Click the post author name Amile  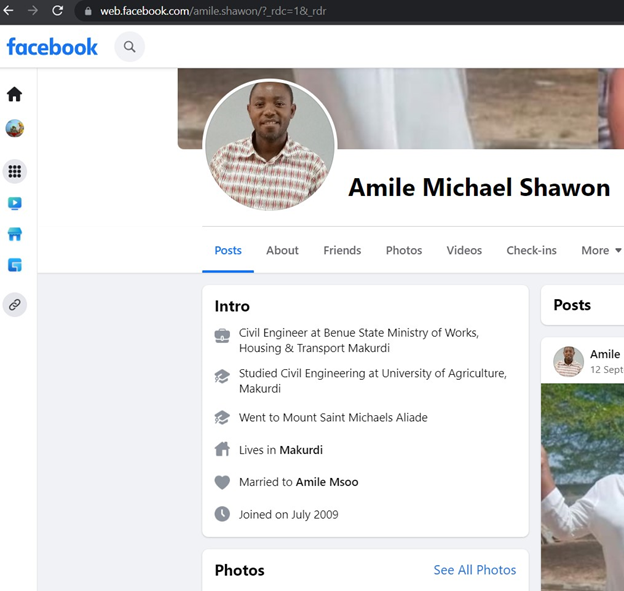point(605,354)
